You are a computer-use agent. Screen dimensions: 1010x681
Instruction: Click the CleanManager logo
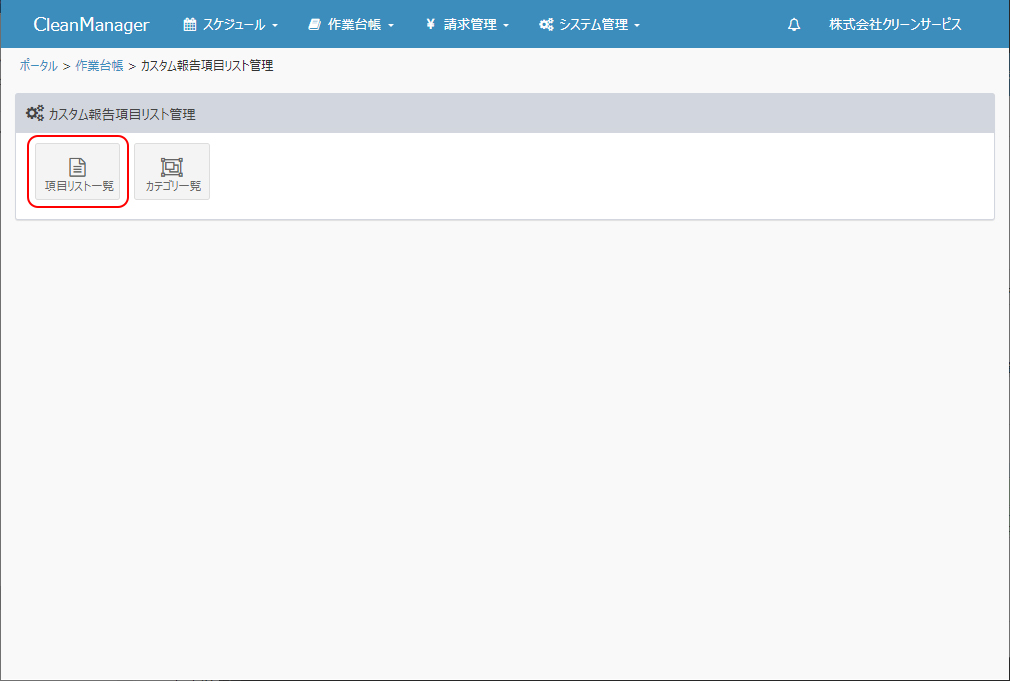point(91,24)
